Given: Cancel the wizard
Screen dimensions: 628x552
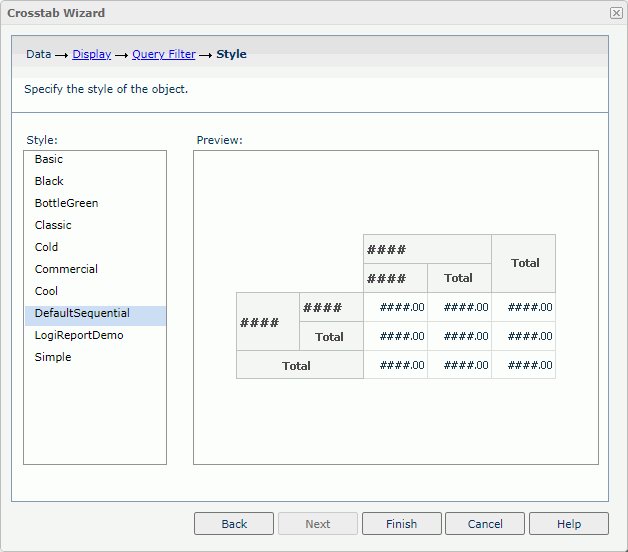Looking at the screenshot, I should [x=485, y=524].
